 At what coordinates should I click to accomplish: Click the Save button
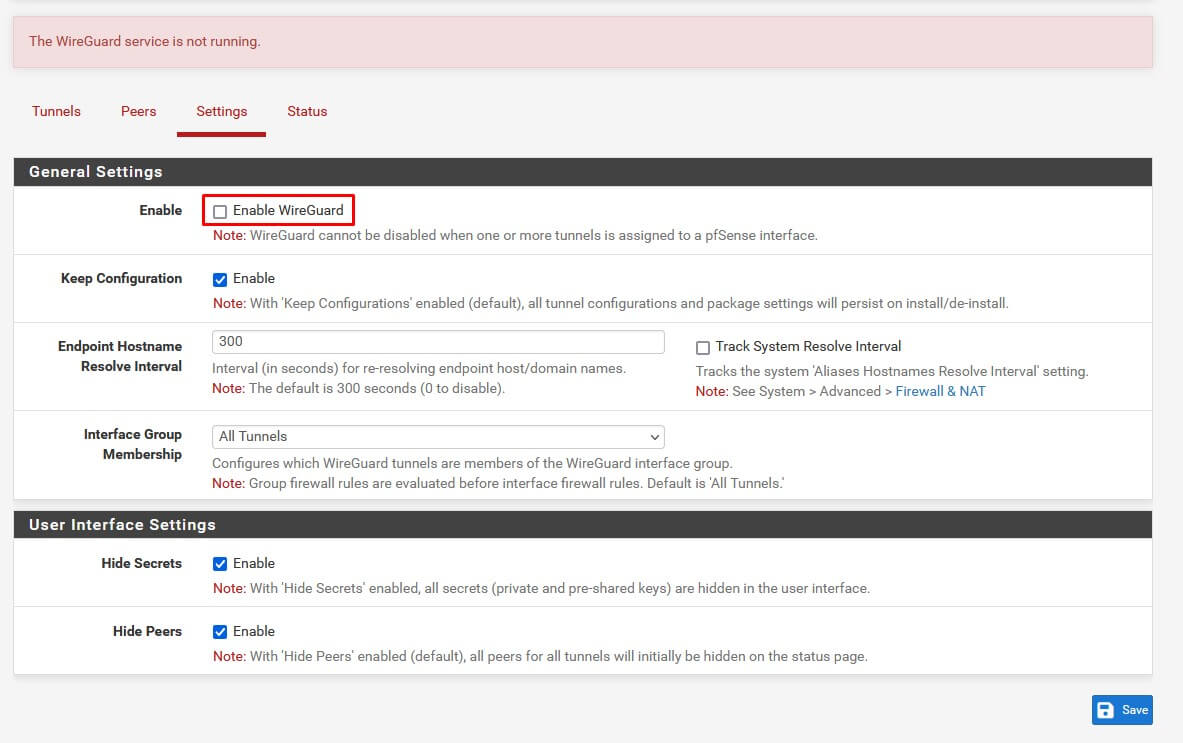1122,710
